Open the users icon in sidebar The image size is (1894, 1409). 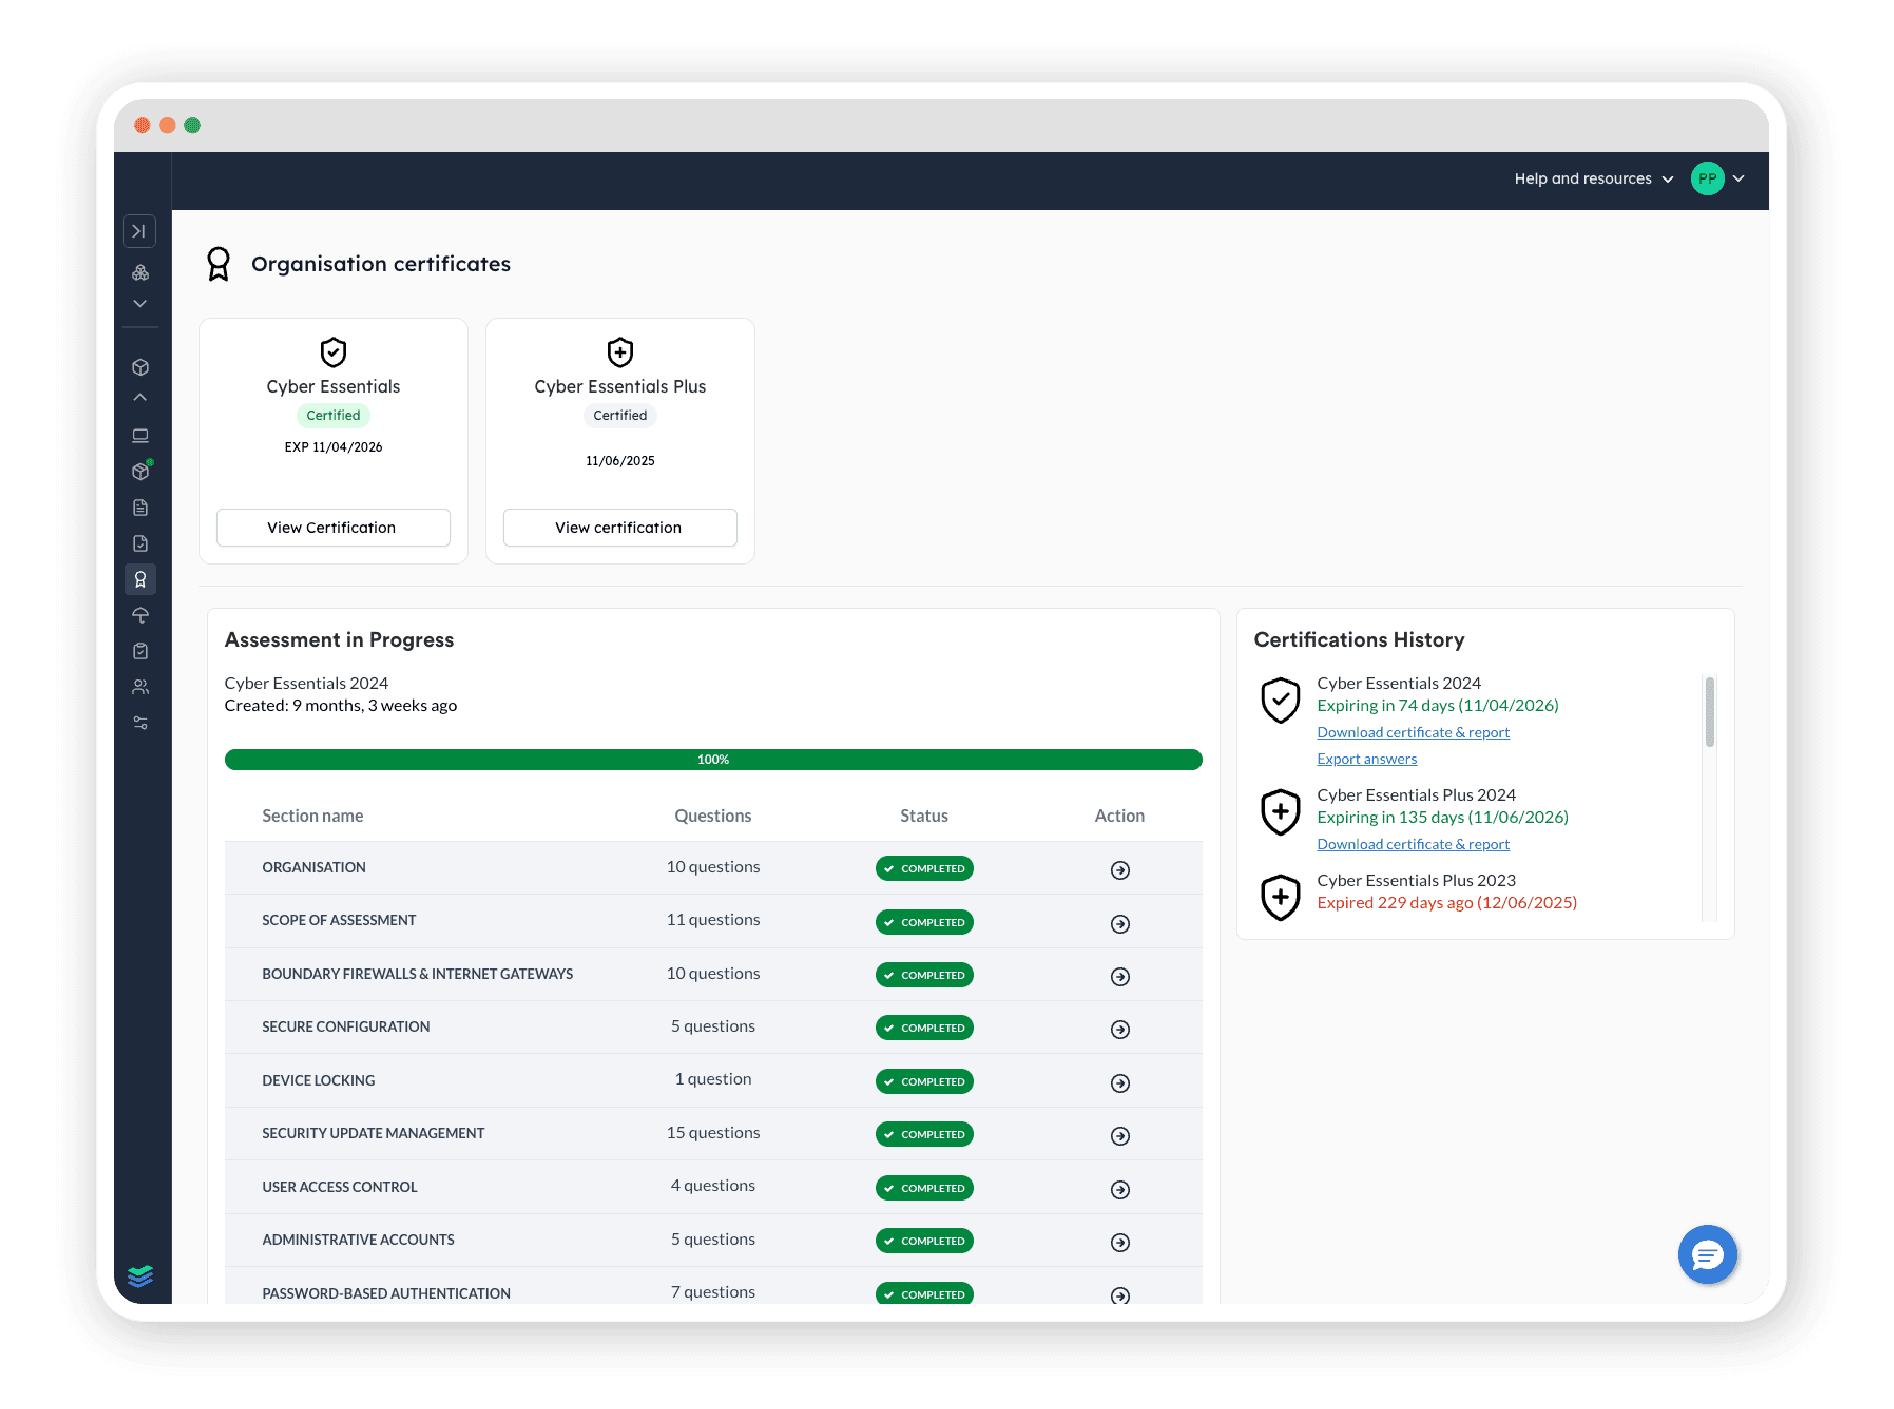point(140,687)
